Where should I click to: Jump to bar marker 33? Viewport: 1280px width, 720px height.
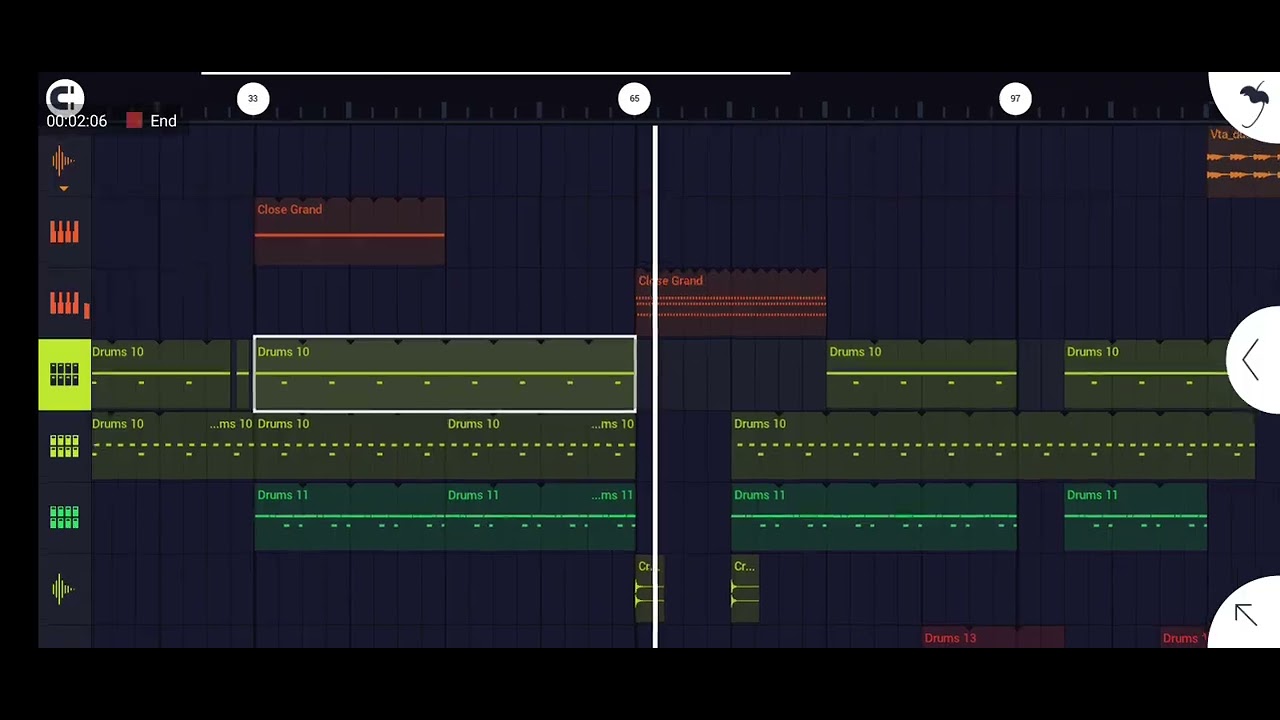click(253, 98)
